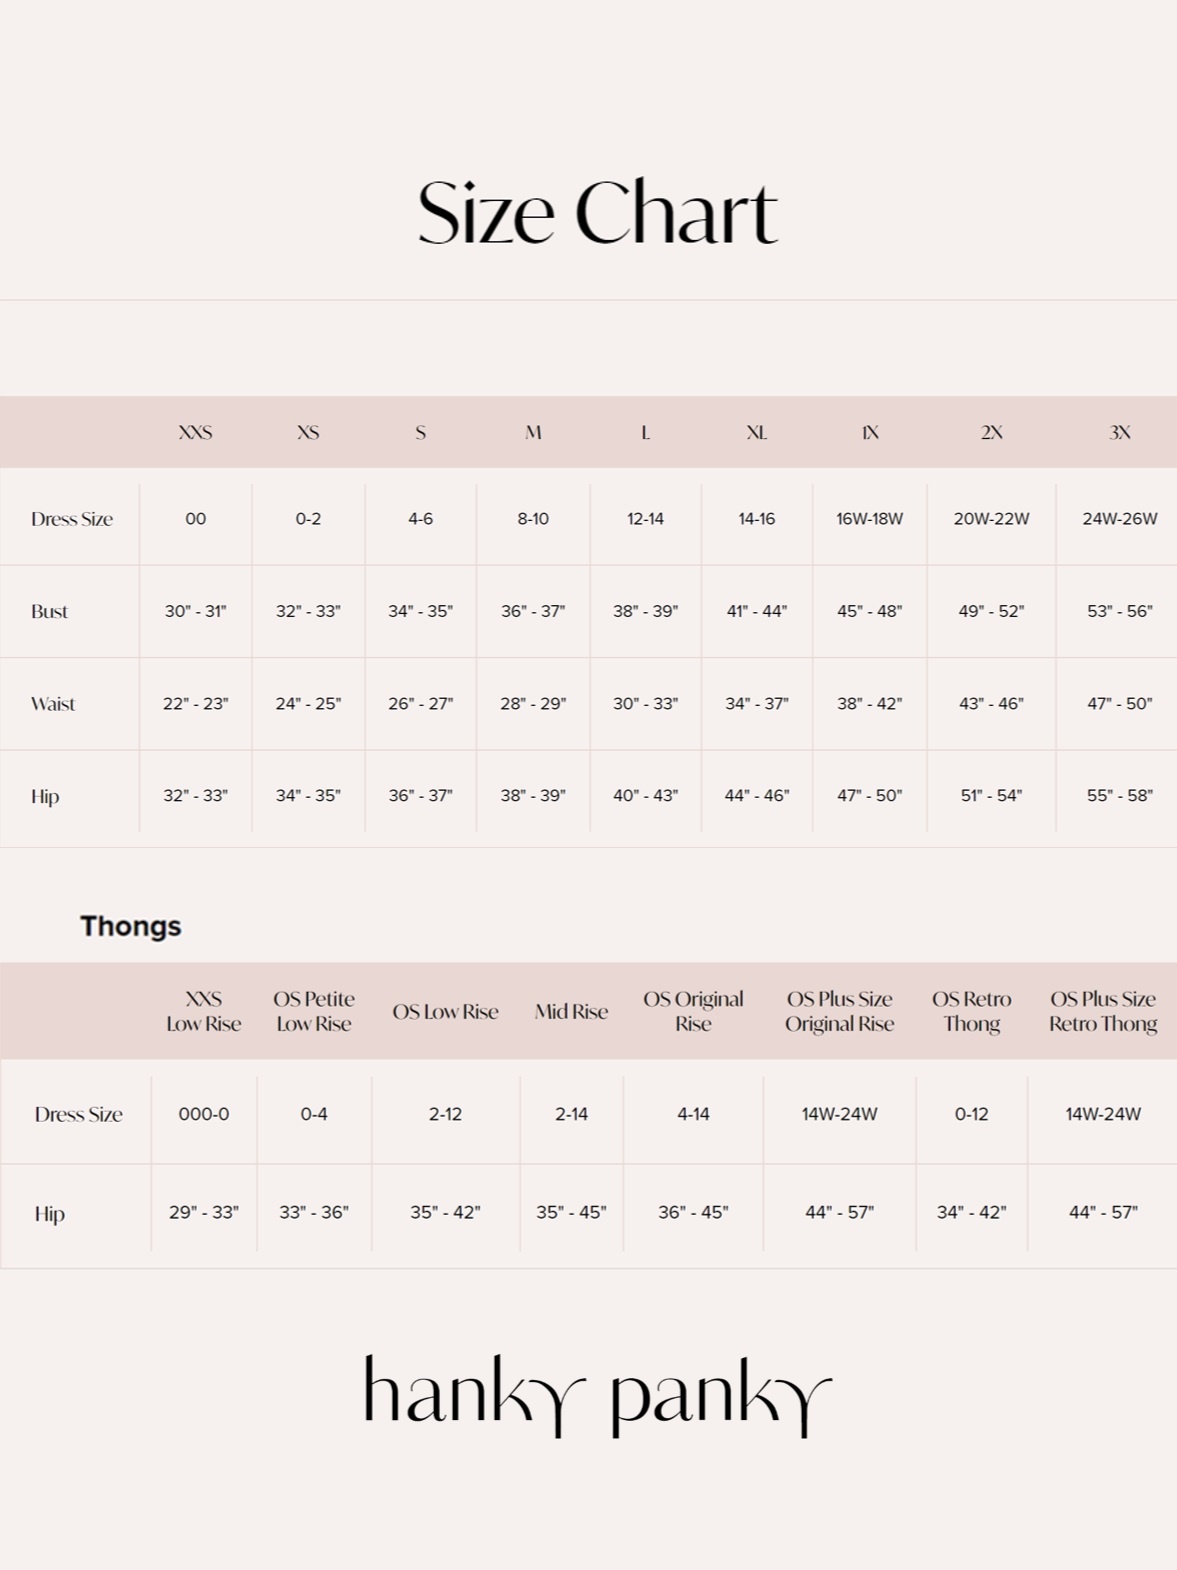Select the 000-0 dress size cell
The width and height of the screenshot is (1177, 1570).
[204, 1114]
